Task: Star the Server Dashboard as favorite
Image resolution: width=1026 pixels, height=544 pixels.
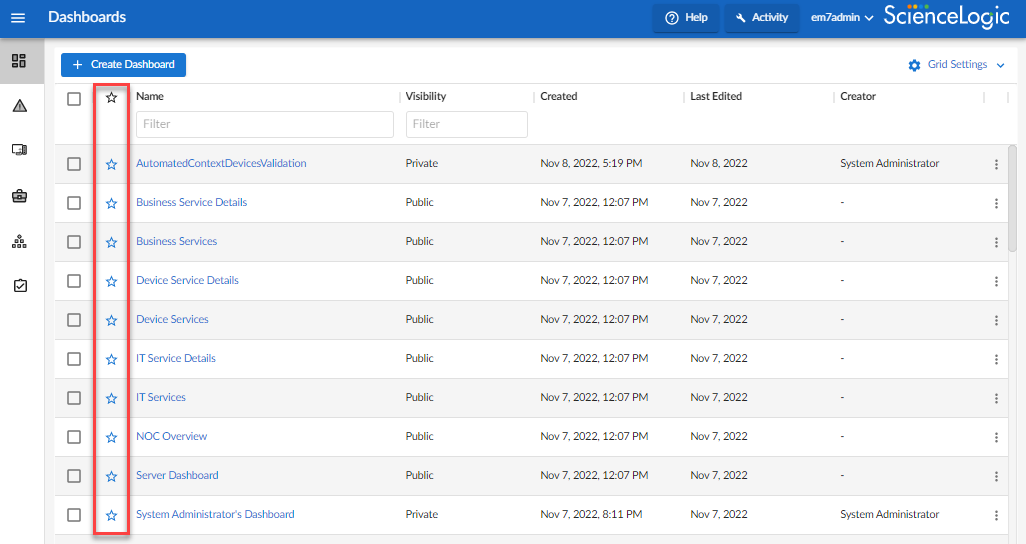Action: pyautogui.click(x=111, y=476)
